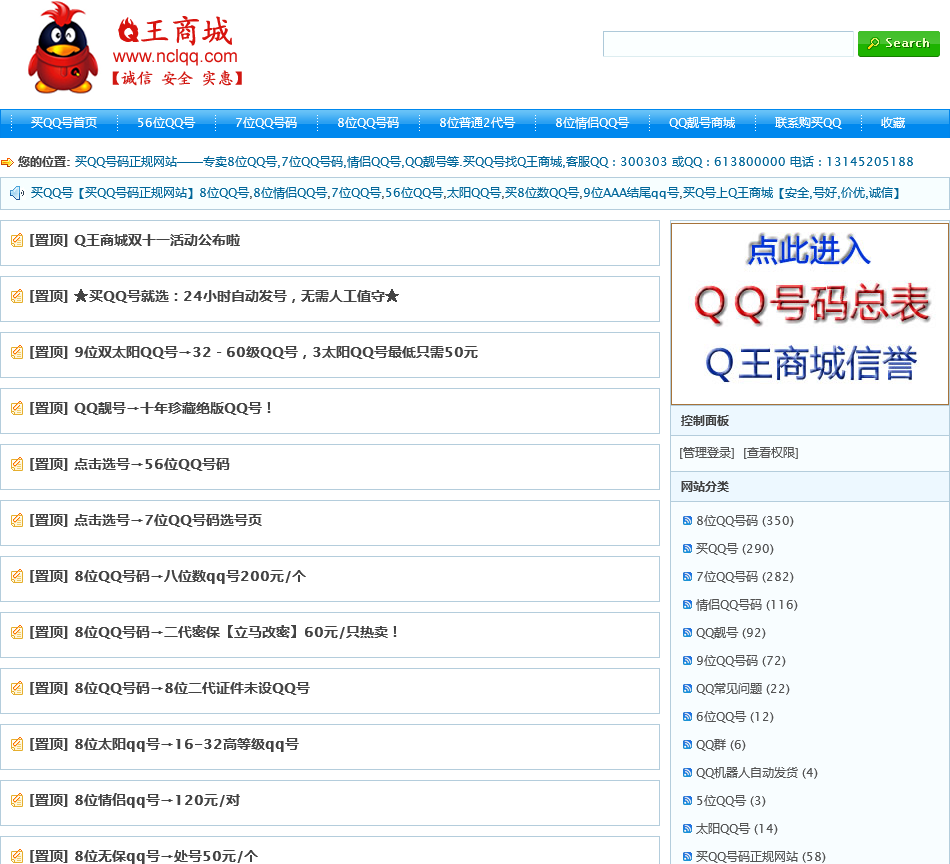Image resolution: width=950 pixels, height=864 pixels.
Task: Click the announcement text link beside speaker
Action: pyautogui.click(x=467, y=193)
